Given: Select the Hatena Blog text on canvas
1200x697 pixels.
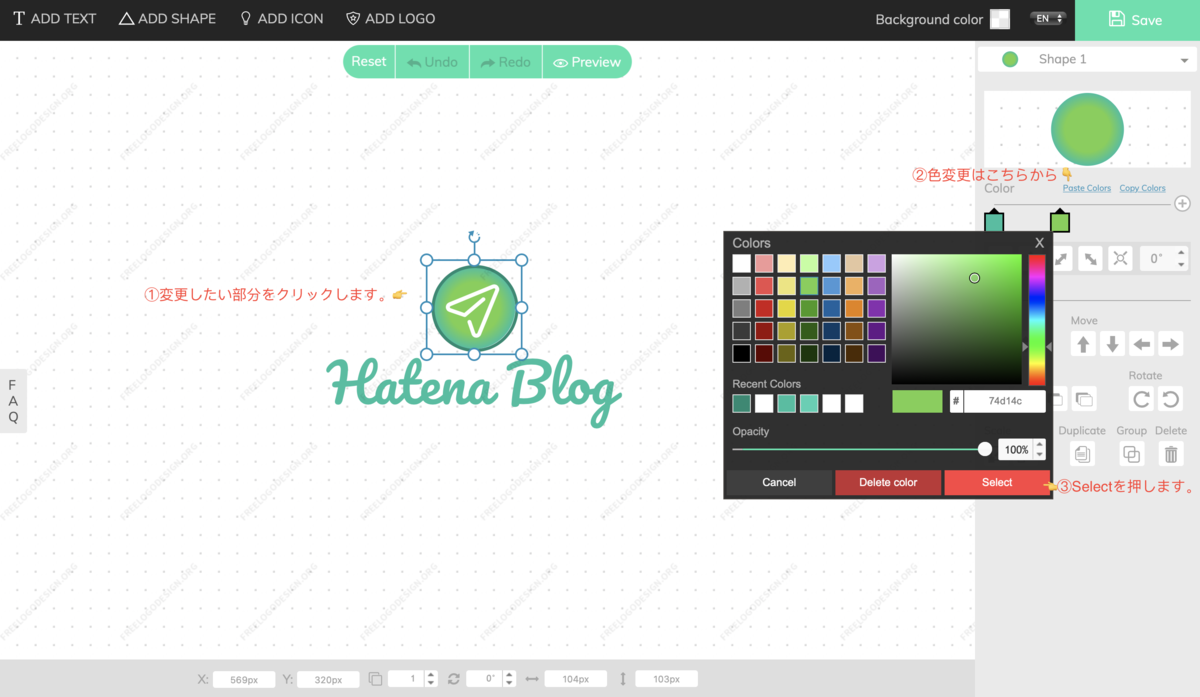Looking at the screenshot, I should 475,392.
